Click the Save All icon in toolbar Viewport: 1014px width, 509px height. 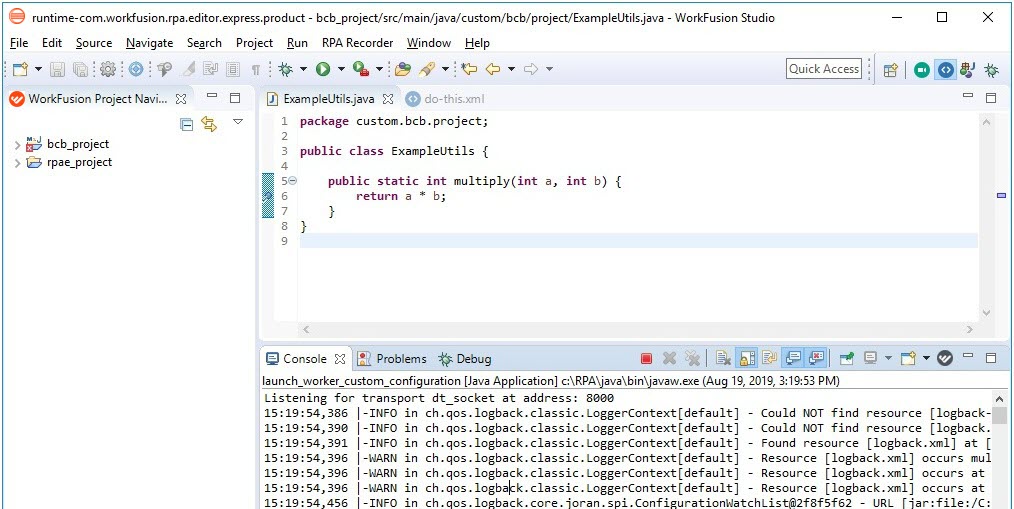click(x=80, y=69)
